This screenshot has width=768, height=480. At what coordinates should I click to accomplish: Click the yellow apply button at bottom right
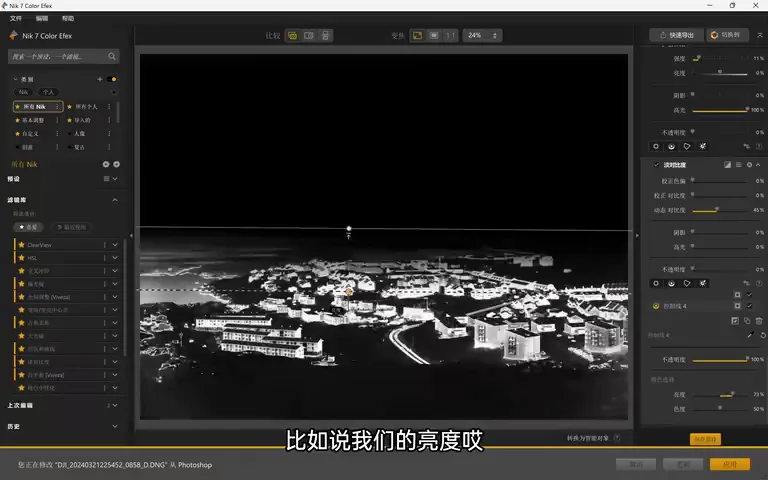730,464
